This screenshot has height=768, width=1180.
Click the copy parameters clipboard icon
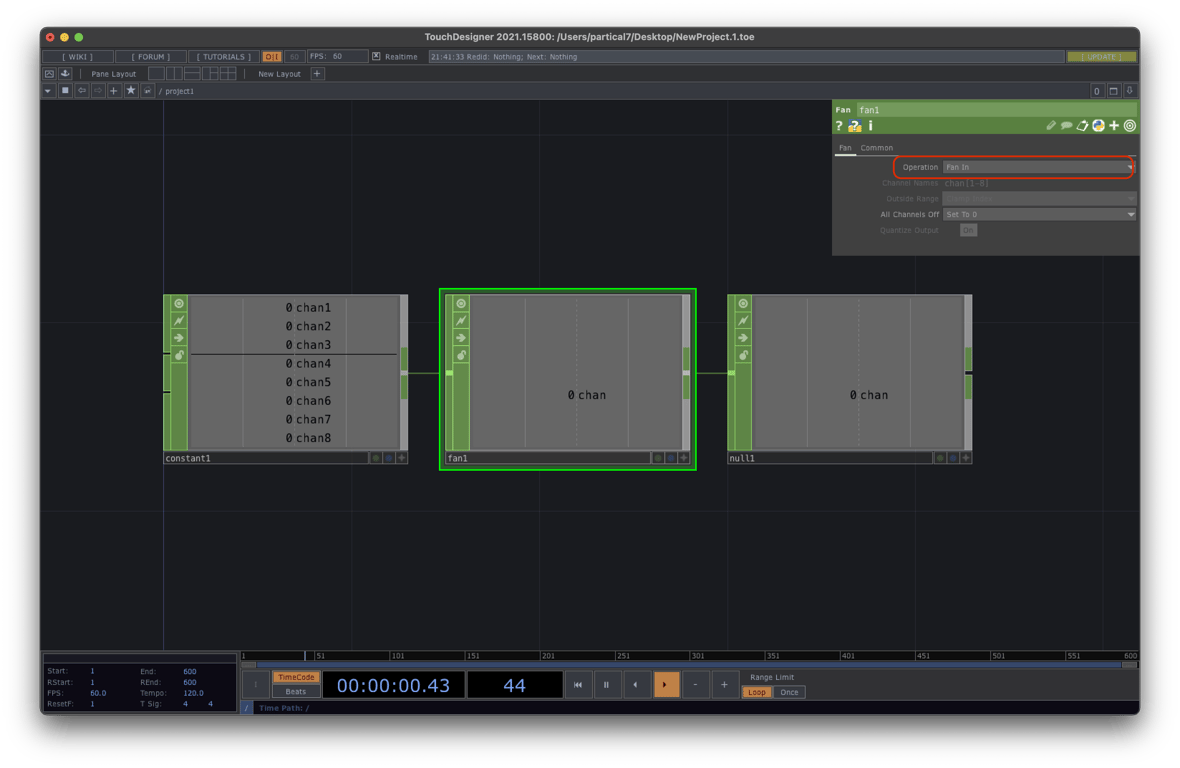(1082, 126)
